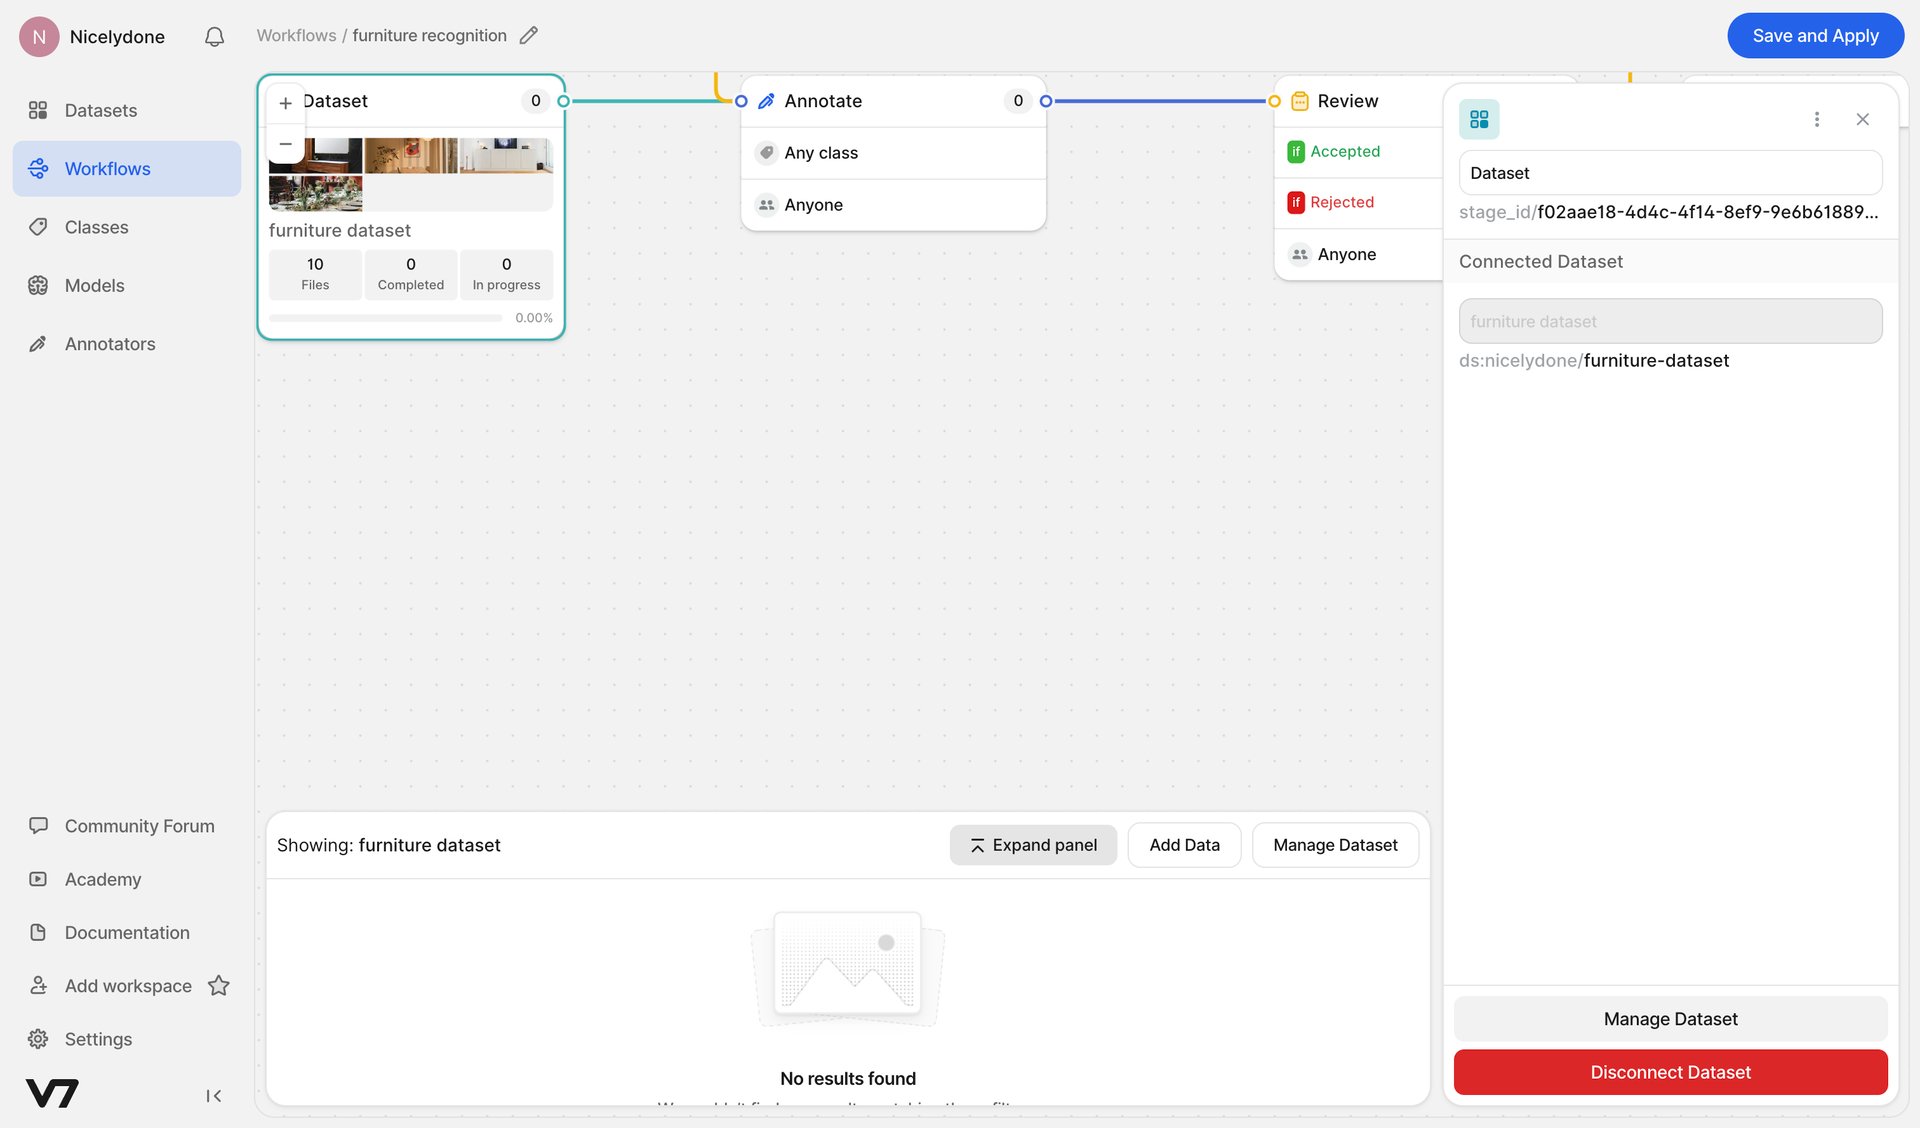Expand the dataset preview panel
1920x1128 pixels.
[1033, 845]
